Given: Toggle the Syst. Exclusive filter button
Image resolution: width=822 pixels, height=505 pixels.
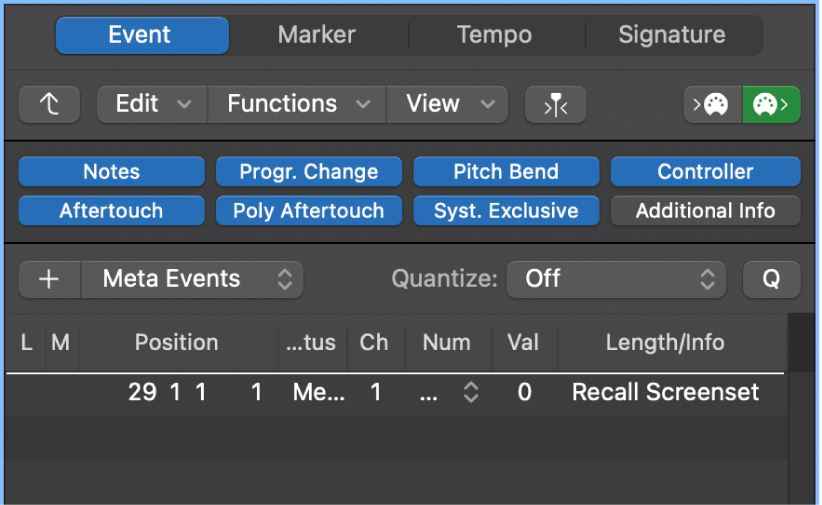Looking at the screenshot, I should point(506,211).
